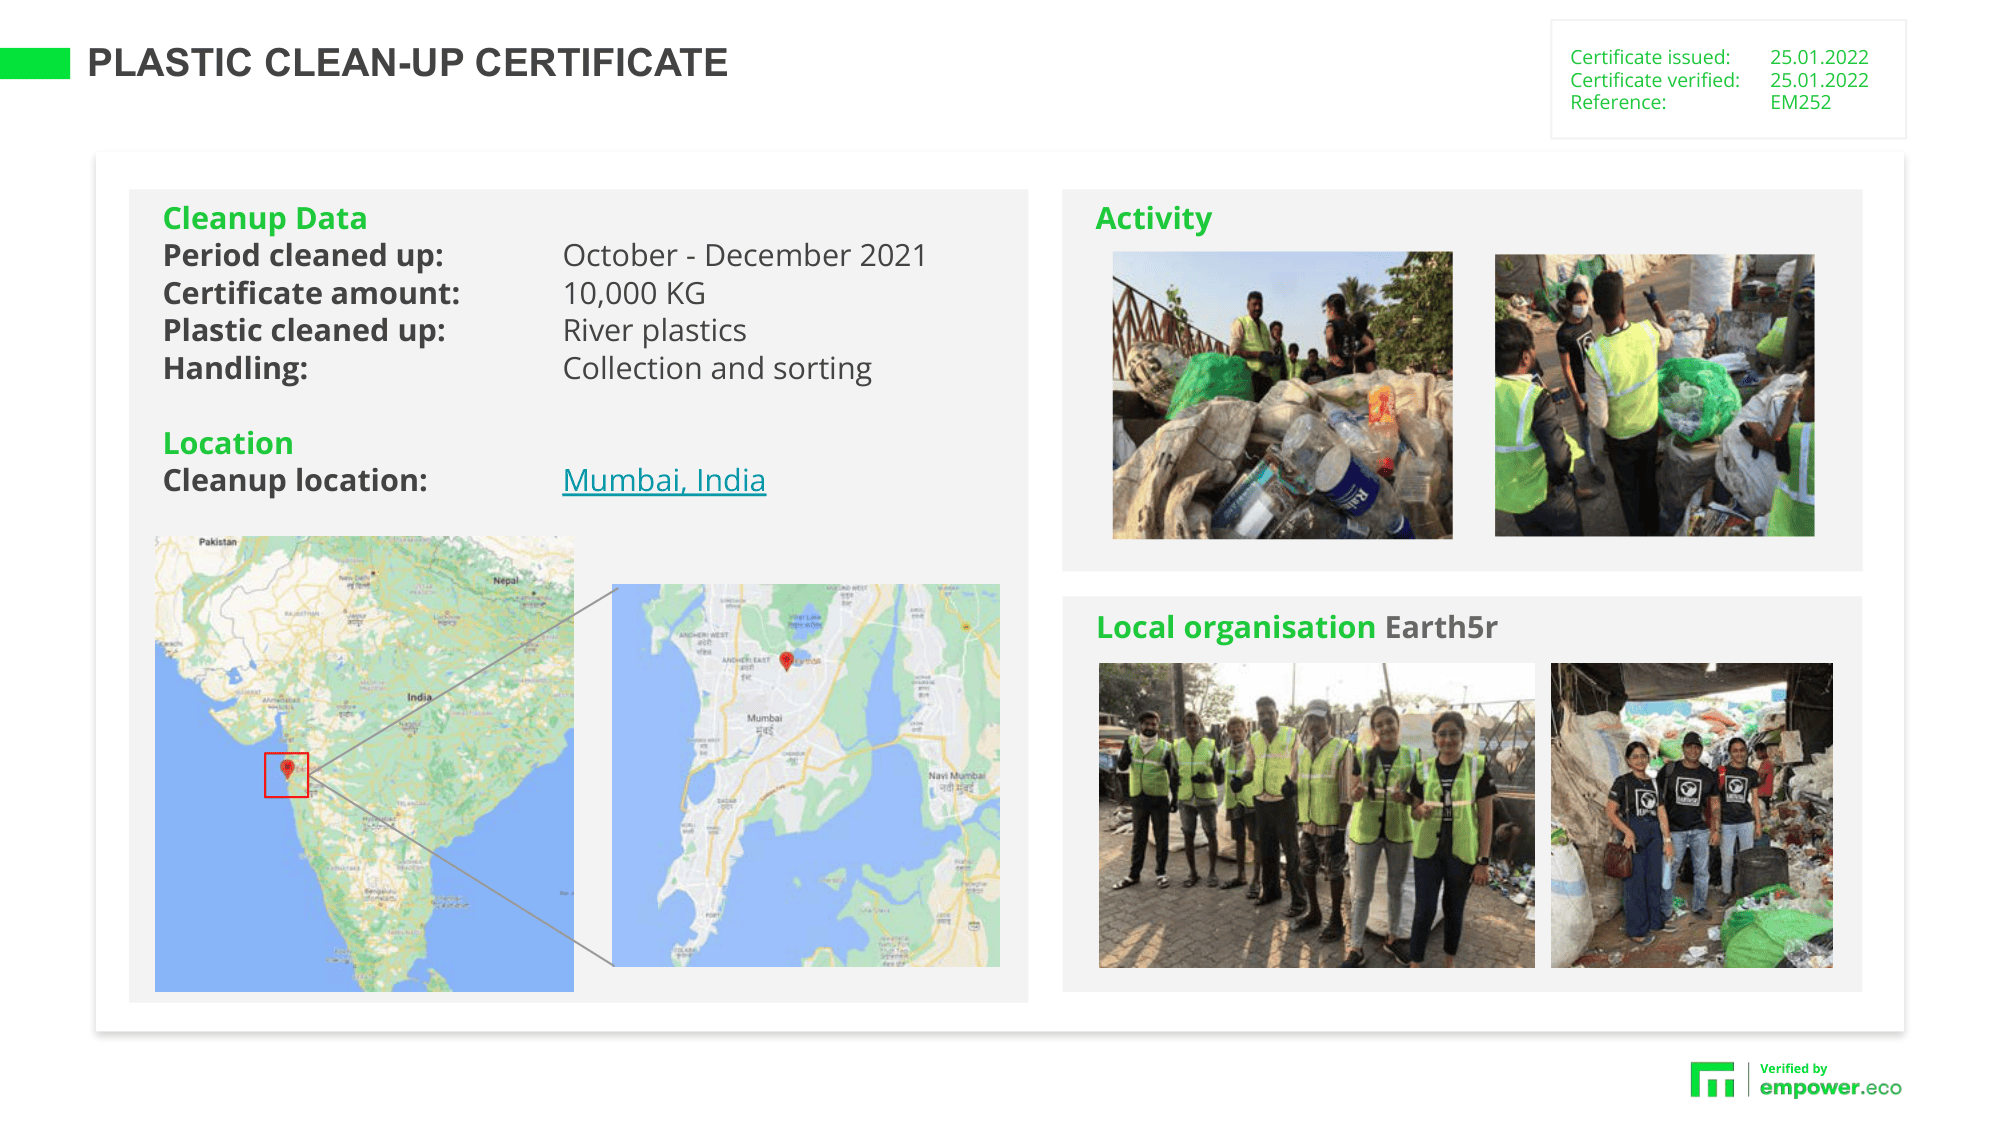Open the volunteers sorting waste photo
Image resolution: width=2000 pixels, height=1125 pixels.
pos(1654,395)
